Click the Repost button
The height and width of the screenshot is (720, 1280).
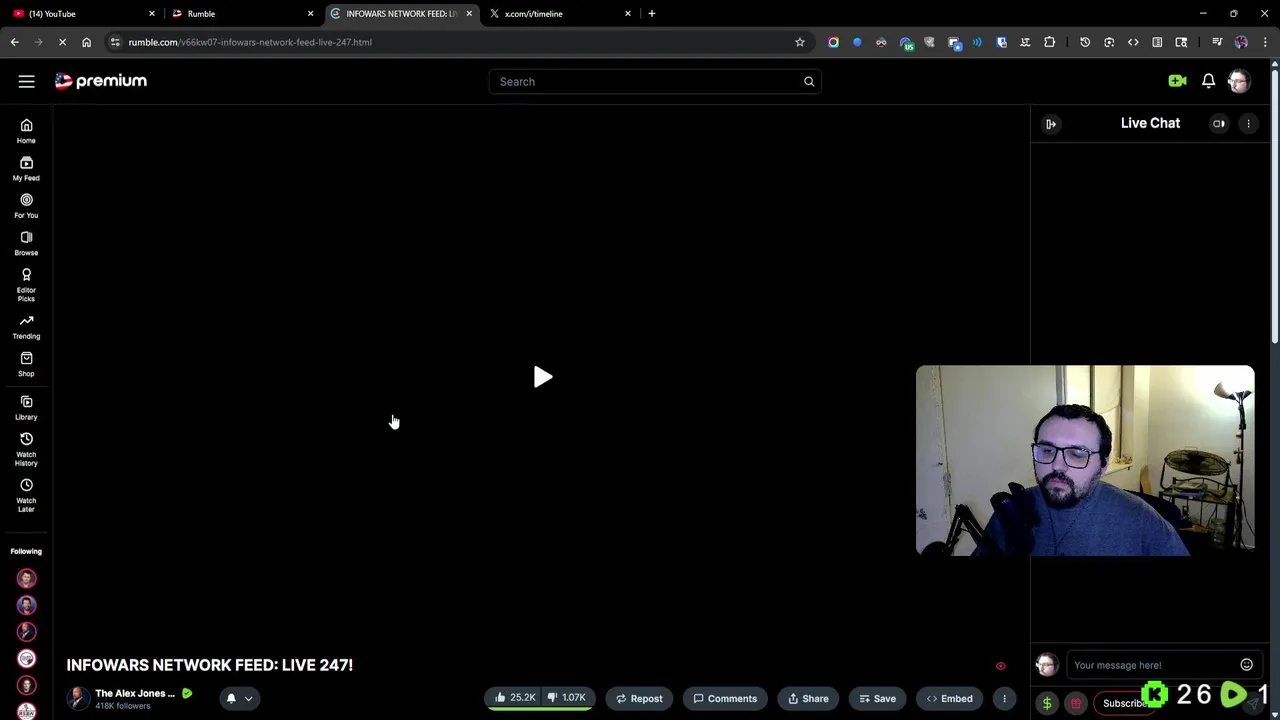coord(639,698)
